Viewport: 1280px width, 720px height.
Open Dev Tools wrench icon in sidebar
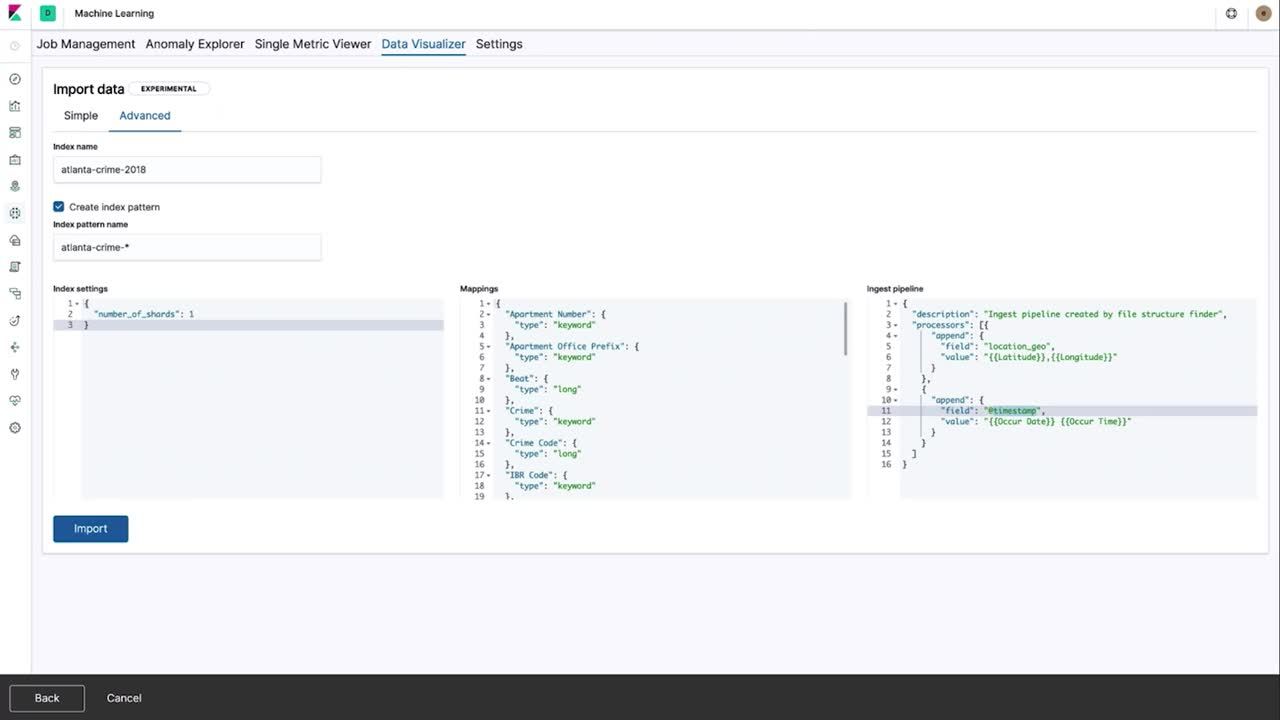(15, 374)
